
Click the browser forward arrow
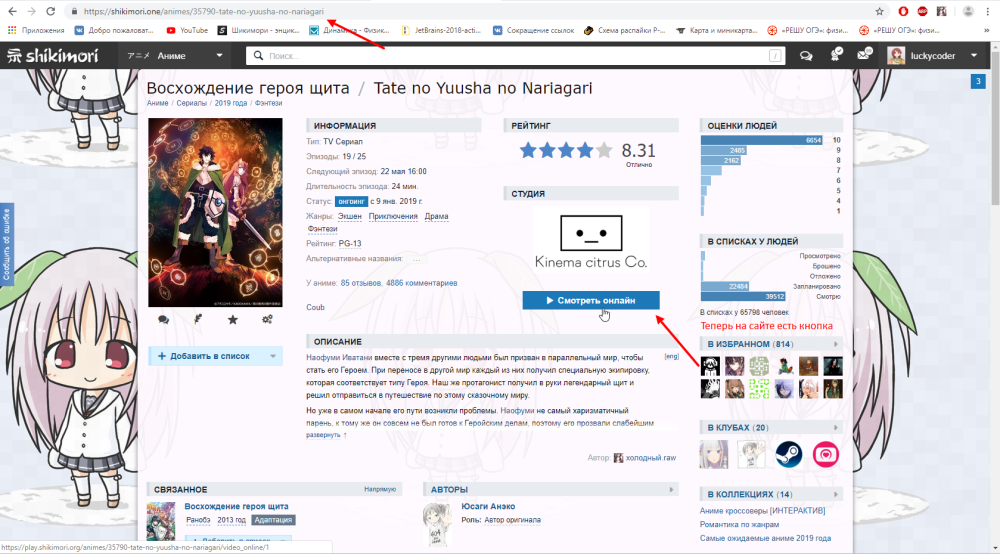pyautogui.click(x=31, y=11)
